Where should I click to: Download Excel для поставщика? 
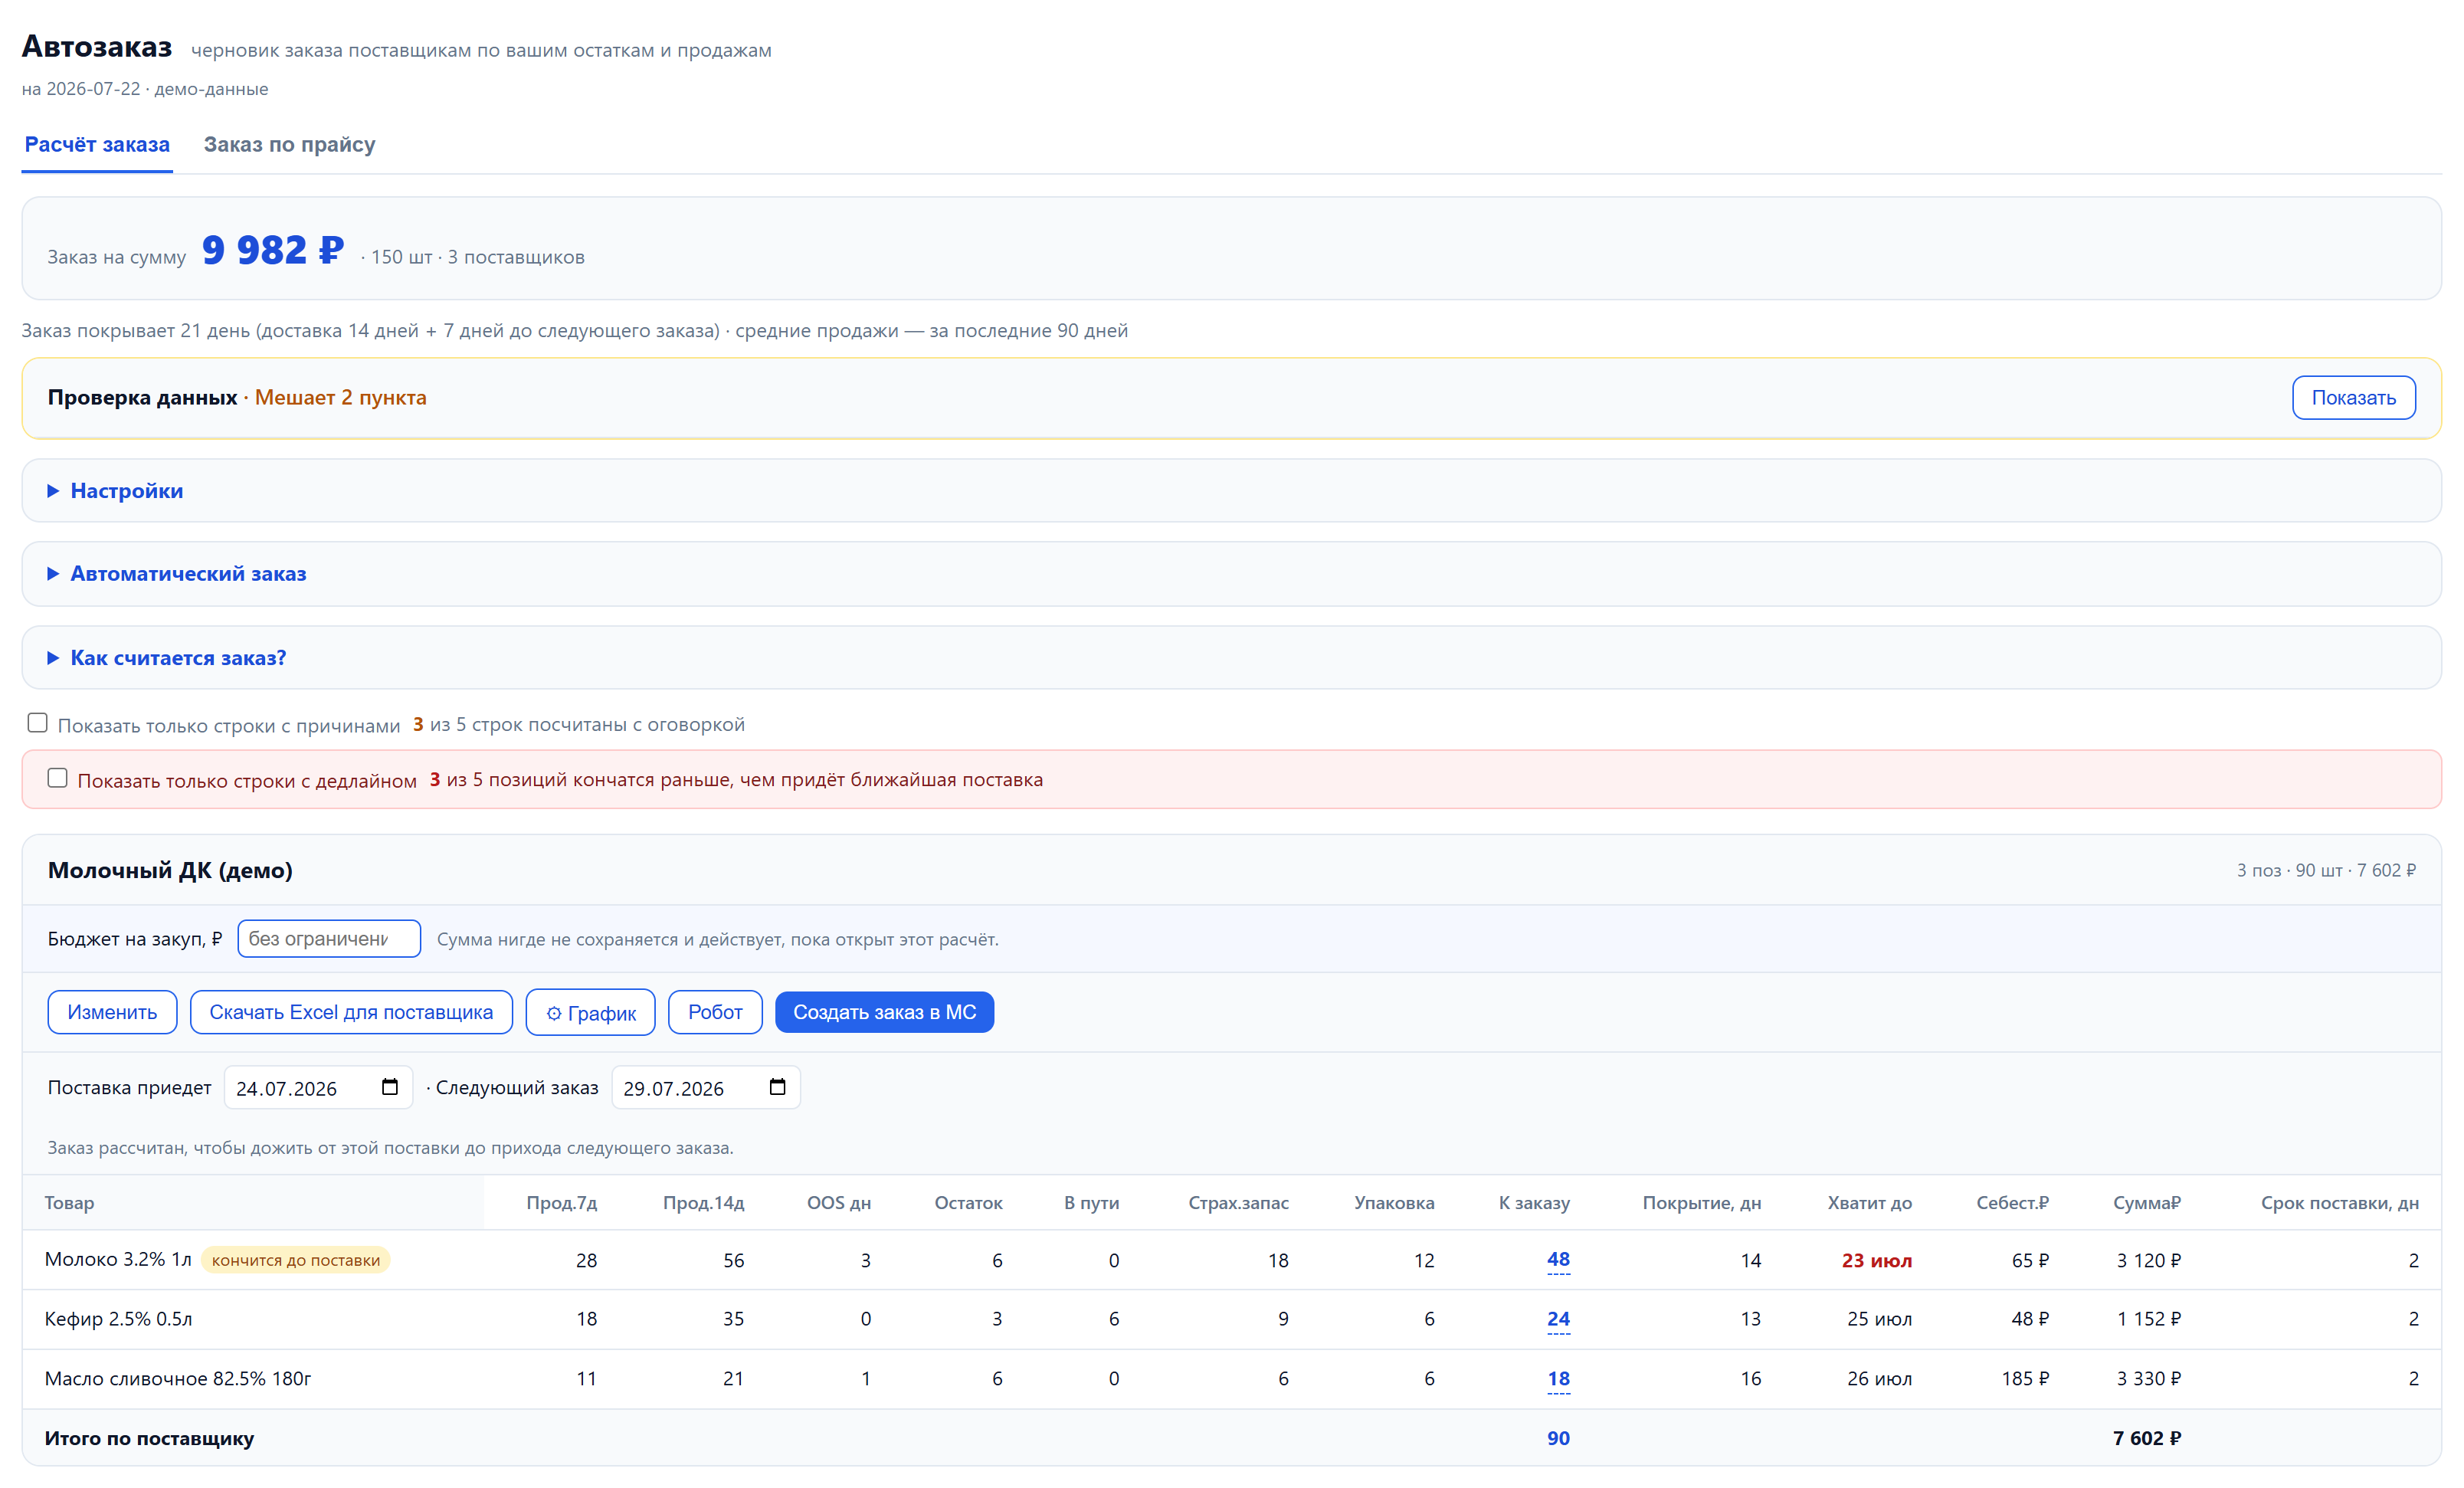(351, 1012)
